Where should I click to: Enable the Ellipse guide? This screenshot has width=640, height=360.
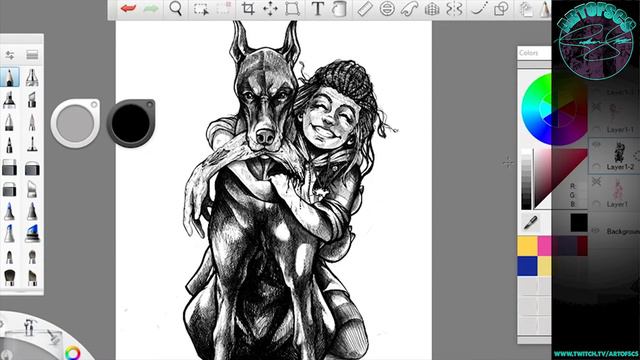point(387,9)
